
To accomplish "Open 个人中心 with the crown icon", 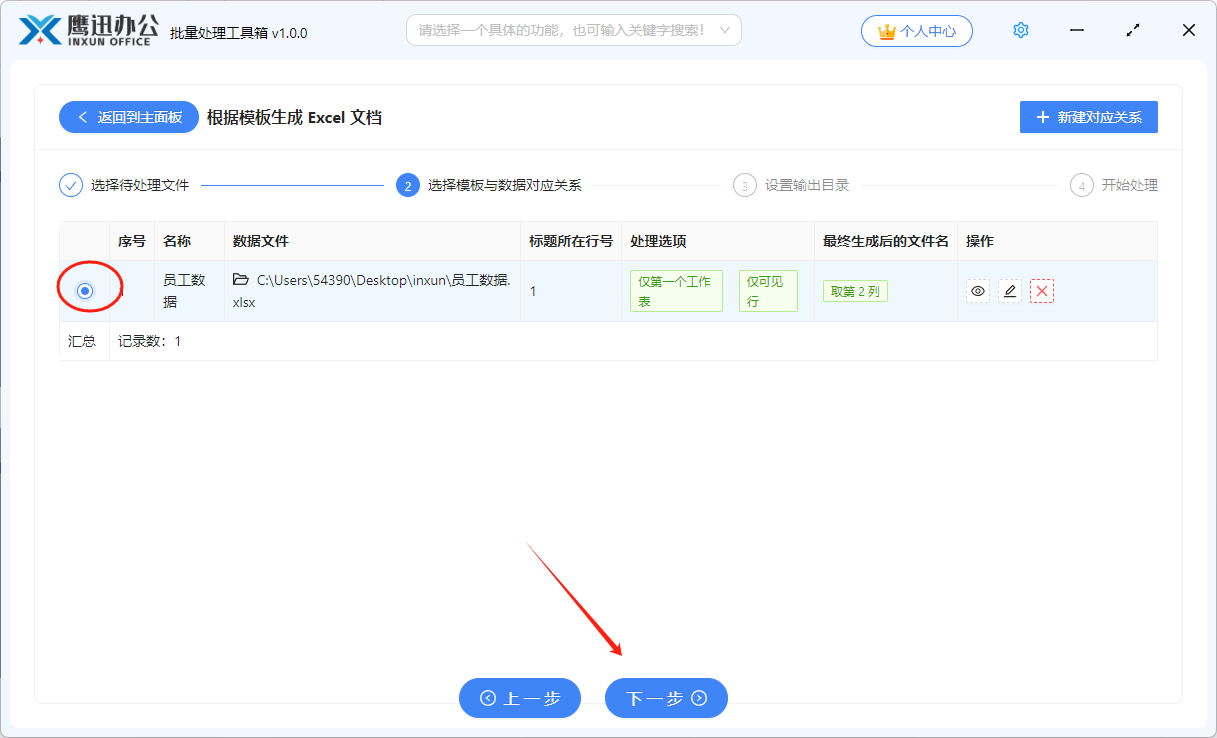I will point(916,31).
